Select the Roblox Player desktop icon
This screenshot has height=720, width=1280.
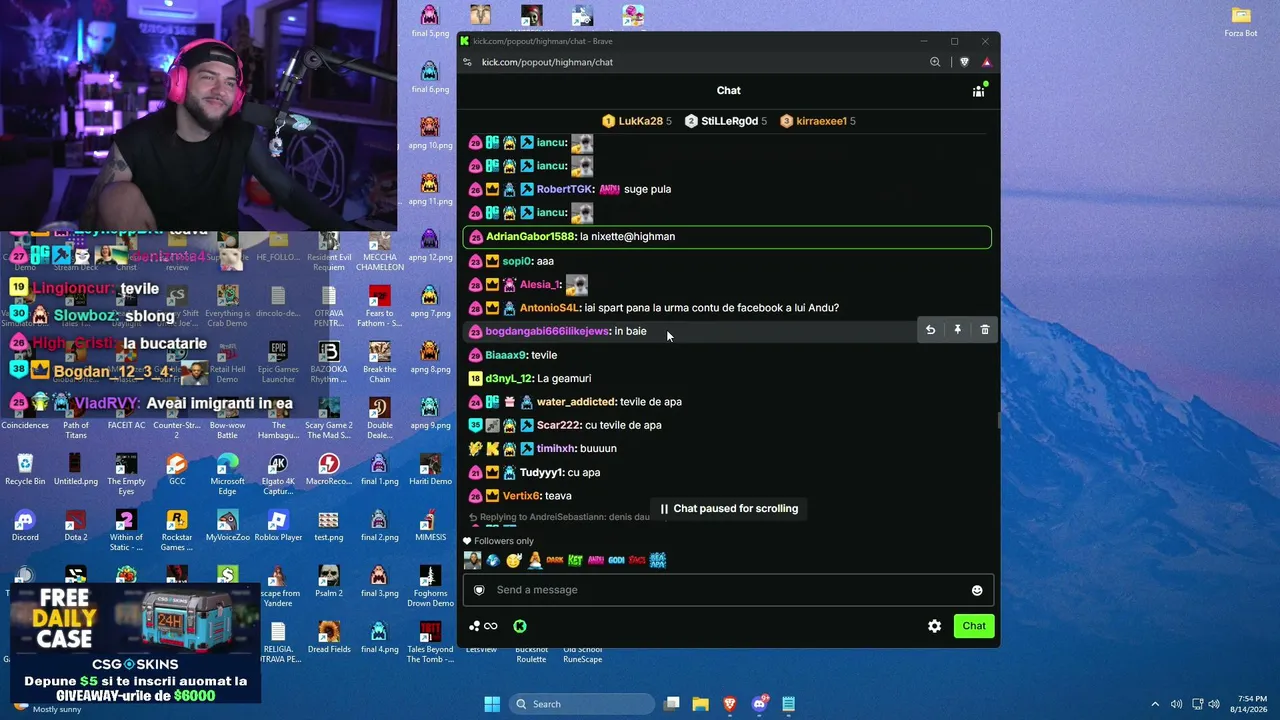pyautogui.click(x=278, y=526)
